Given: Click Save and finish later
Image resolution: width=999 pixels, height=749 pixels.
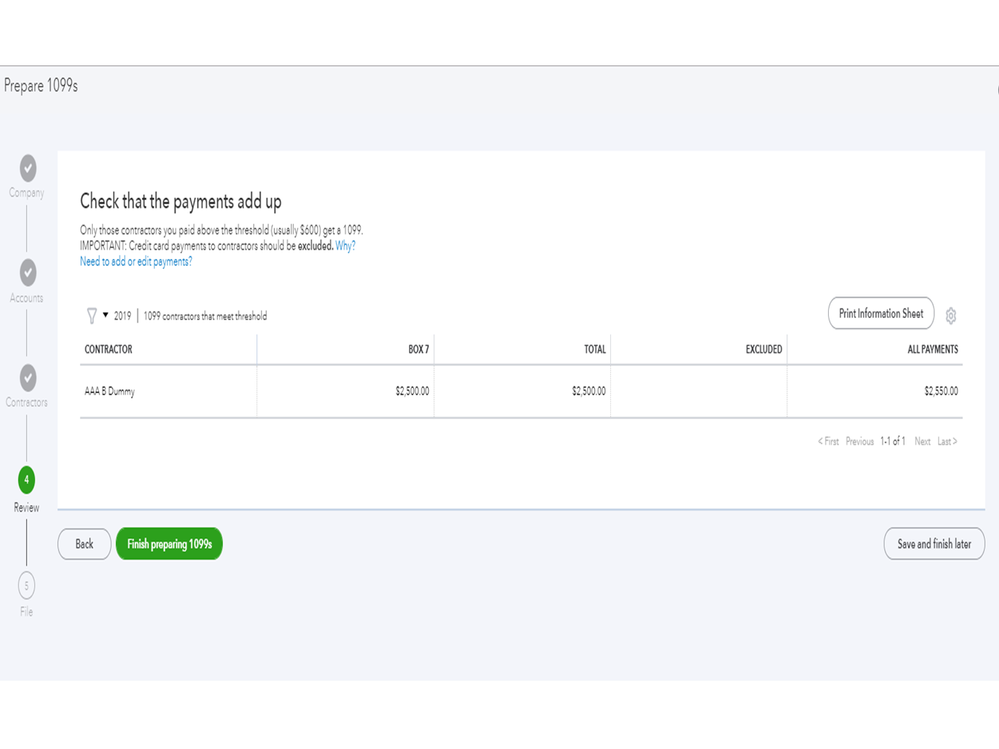Looking at the screenshot, I should [934, 544].
